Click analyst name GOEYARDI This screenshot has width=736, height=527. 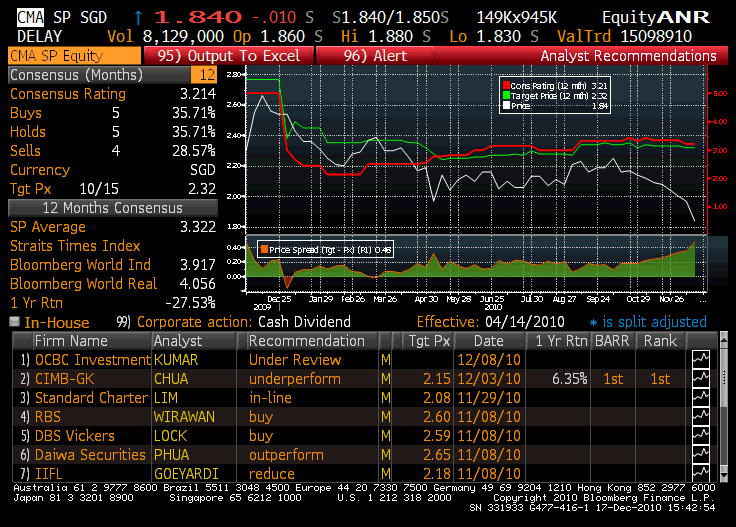[186, 474]
